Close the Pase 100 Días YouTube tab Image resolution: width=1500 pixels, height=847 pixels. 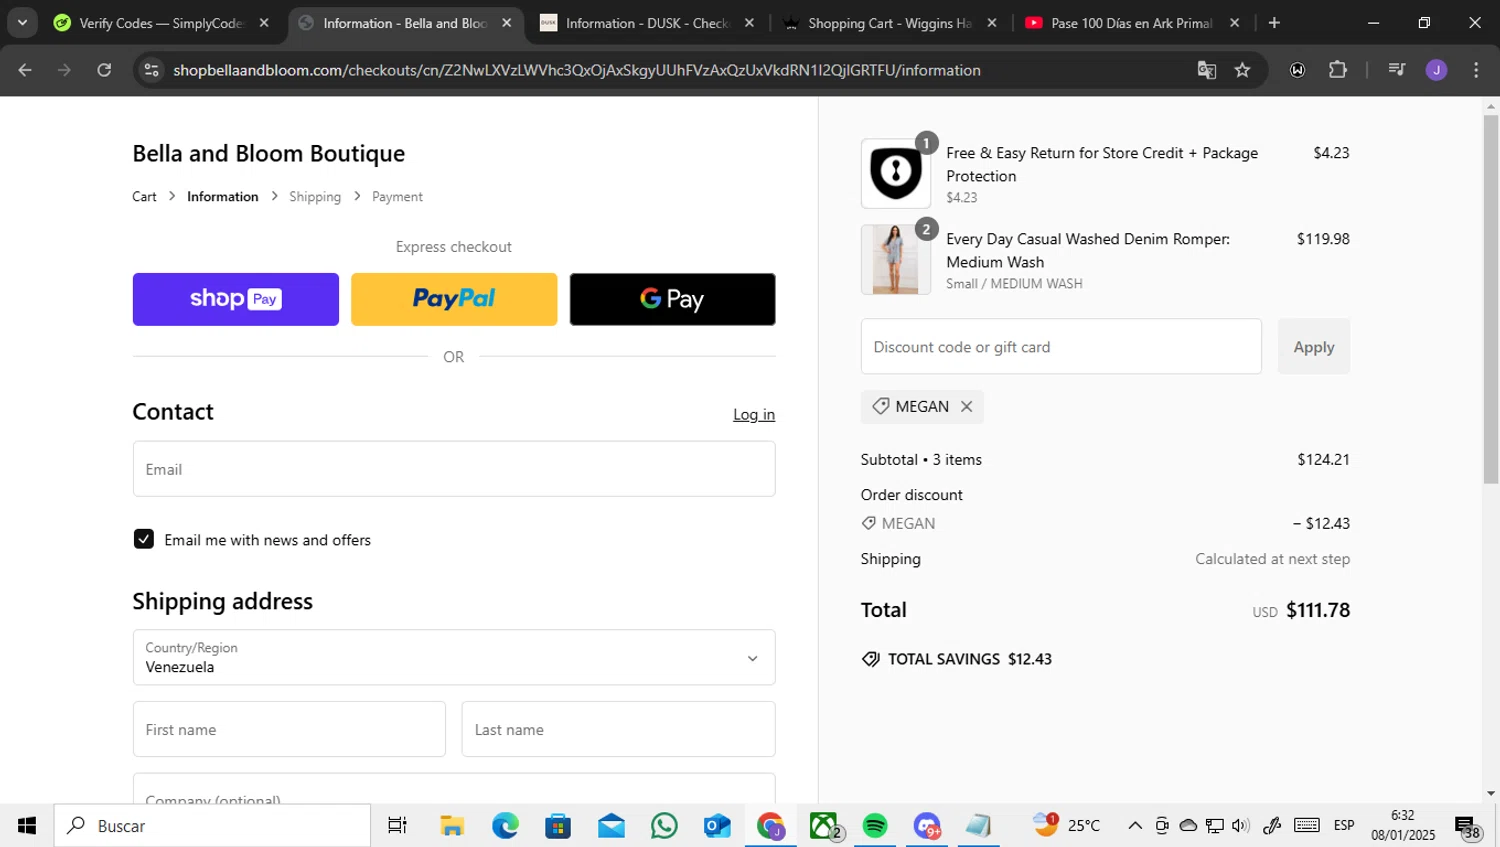[x=1234, y=23]
